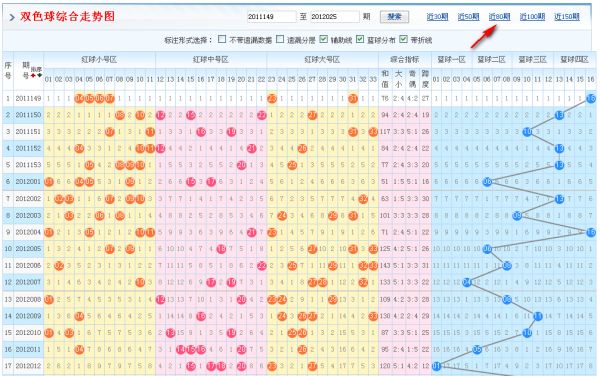Image resolution: width=600 pixels, height=376 pixels.
Task: Click red ascending sort arrow beside 期号
Action: (33, 75)
